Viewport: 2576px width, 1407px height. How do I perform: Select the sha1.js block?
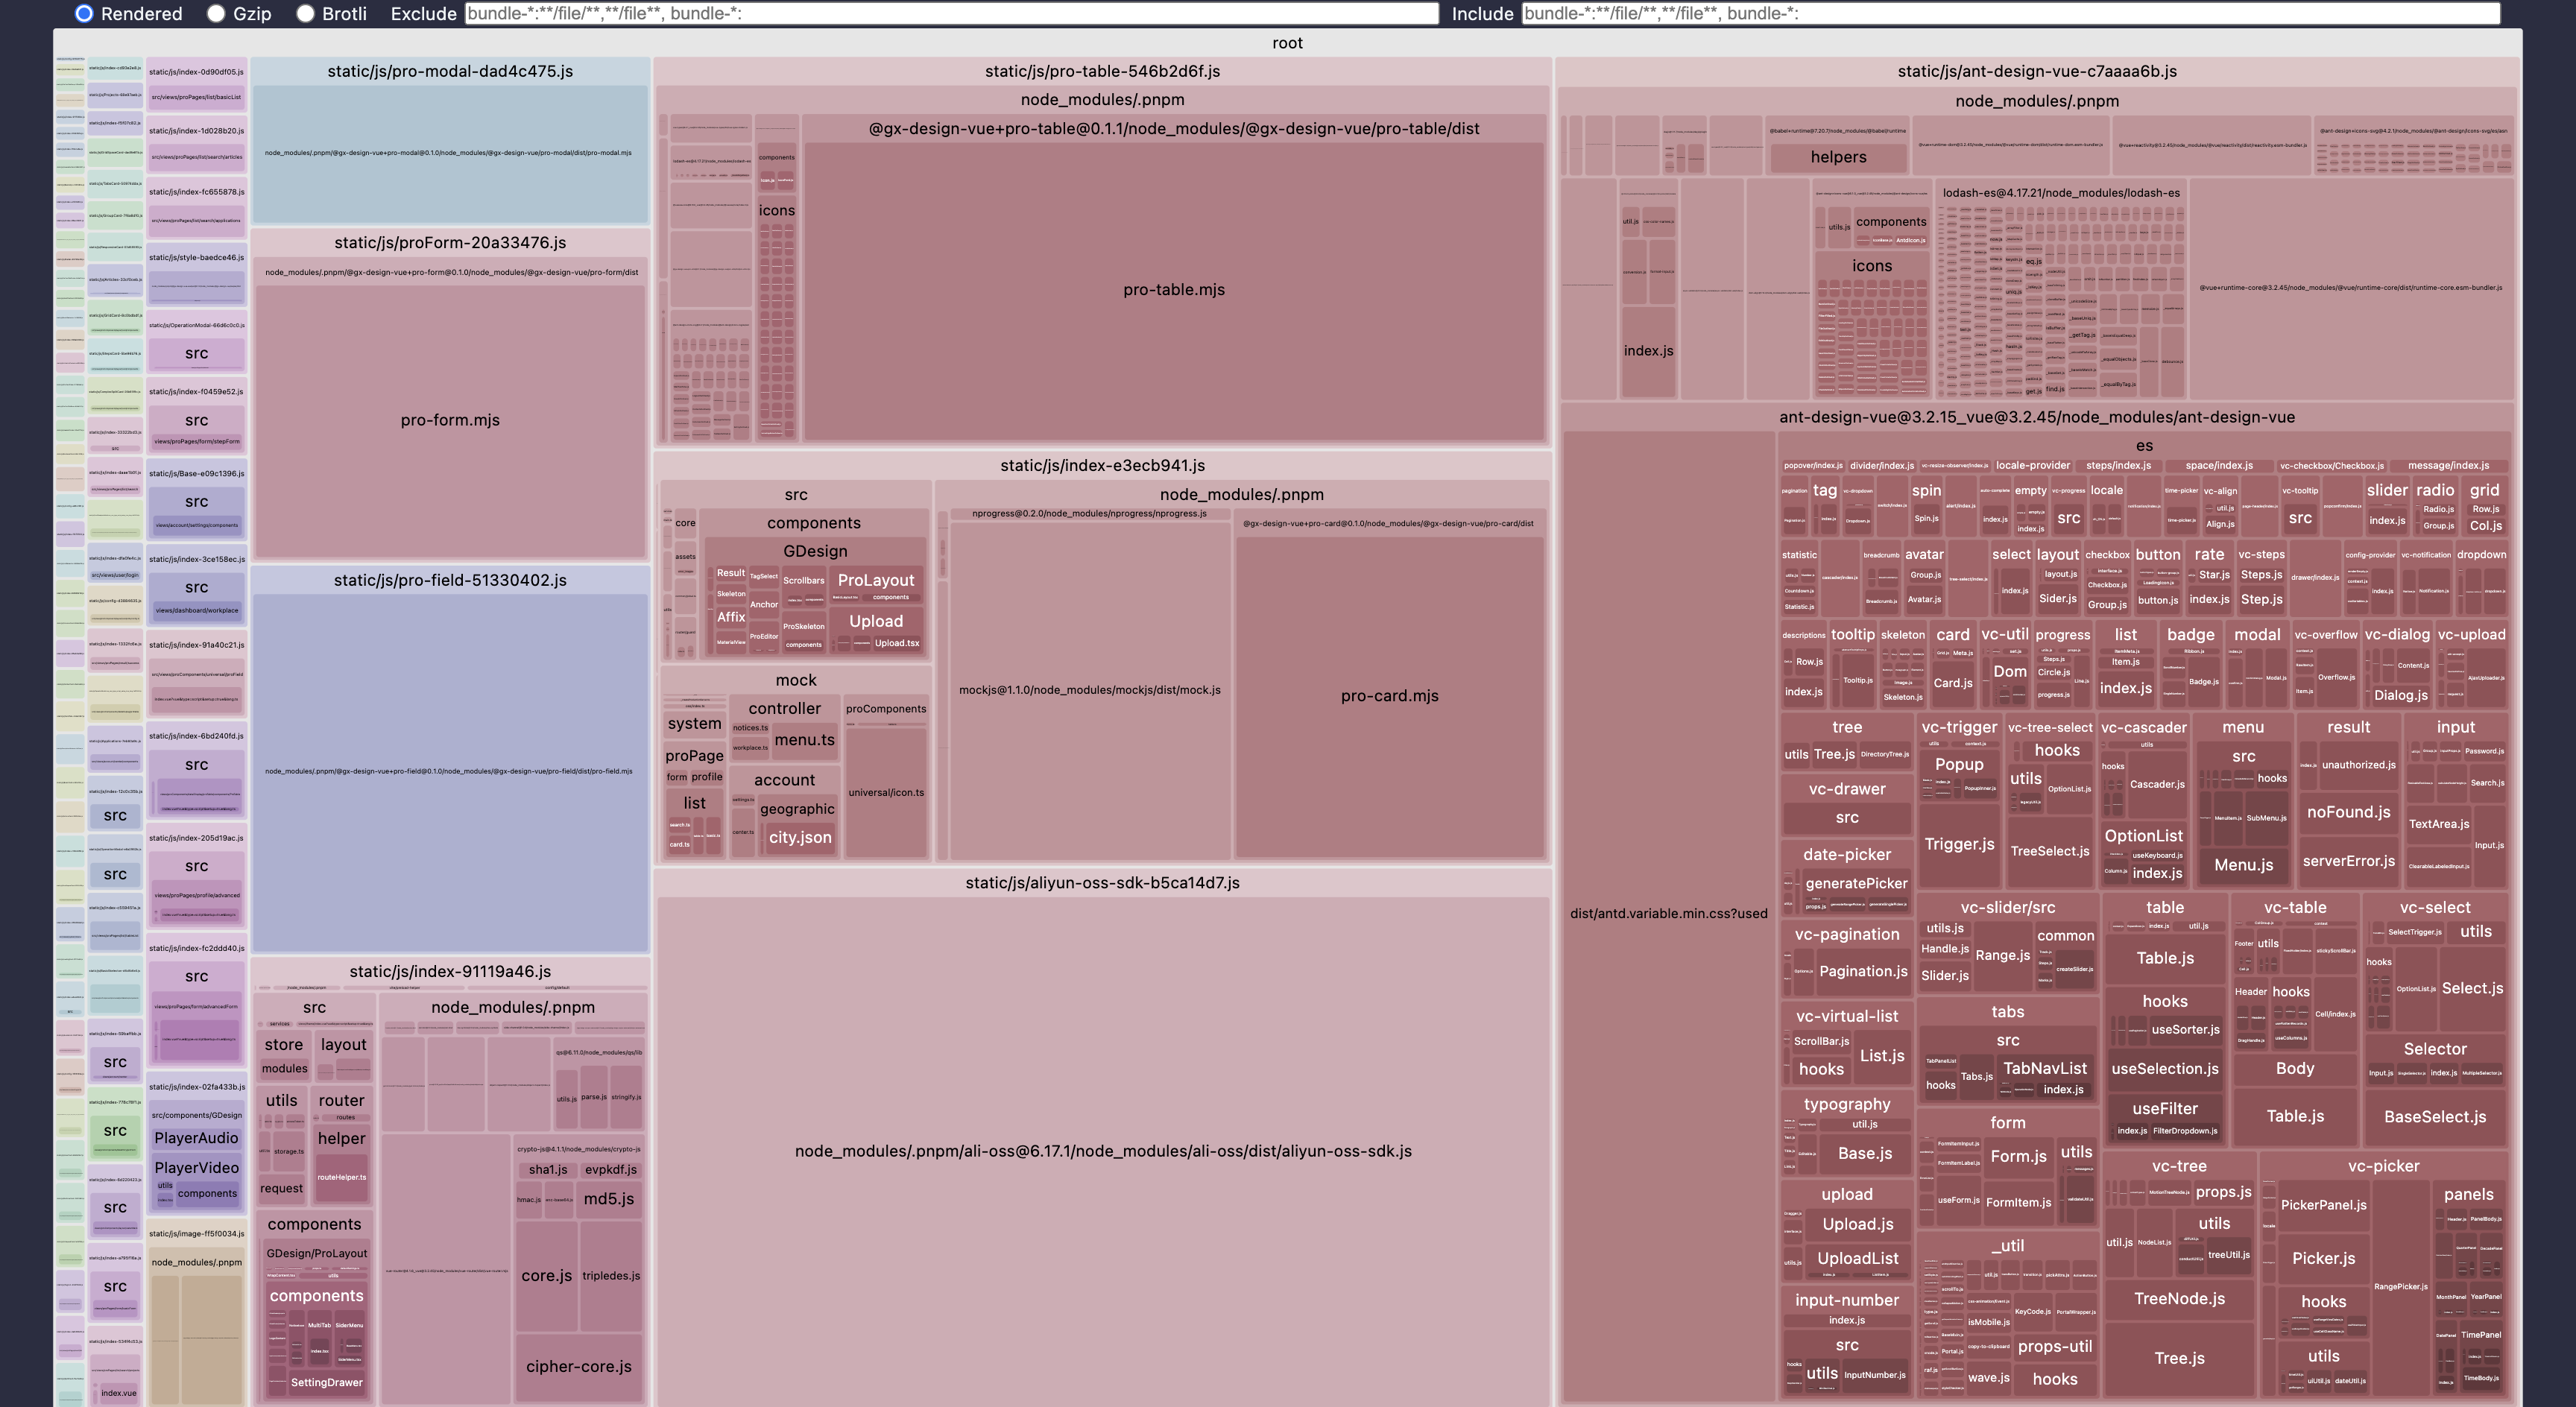(x=547, y=1169)
